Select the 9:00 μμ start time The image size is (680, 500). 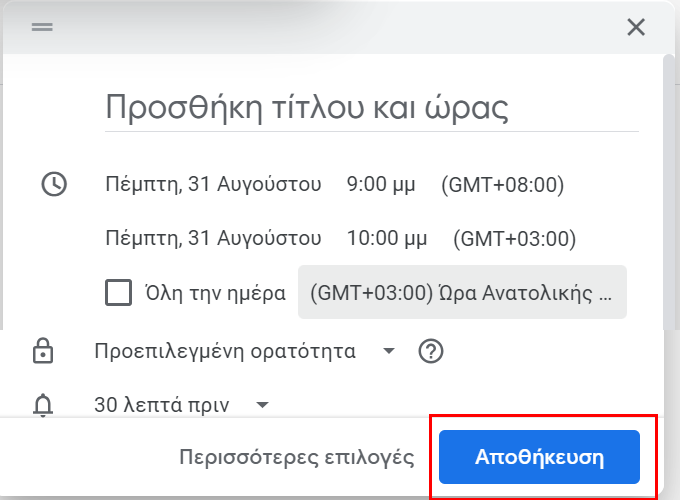pos(381,184)
